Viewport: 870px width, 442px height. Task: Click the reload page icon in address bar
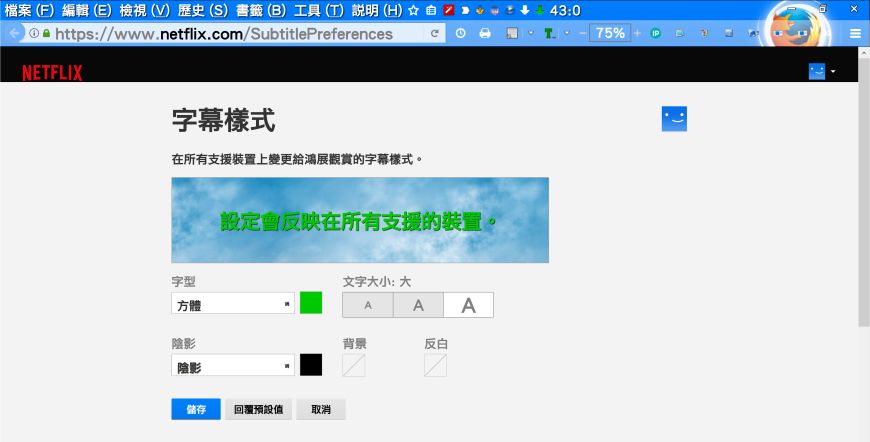tap(435, 33)
